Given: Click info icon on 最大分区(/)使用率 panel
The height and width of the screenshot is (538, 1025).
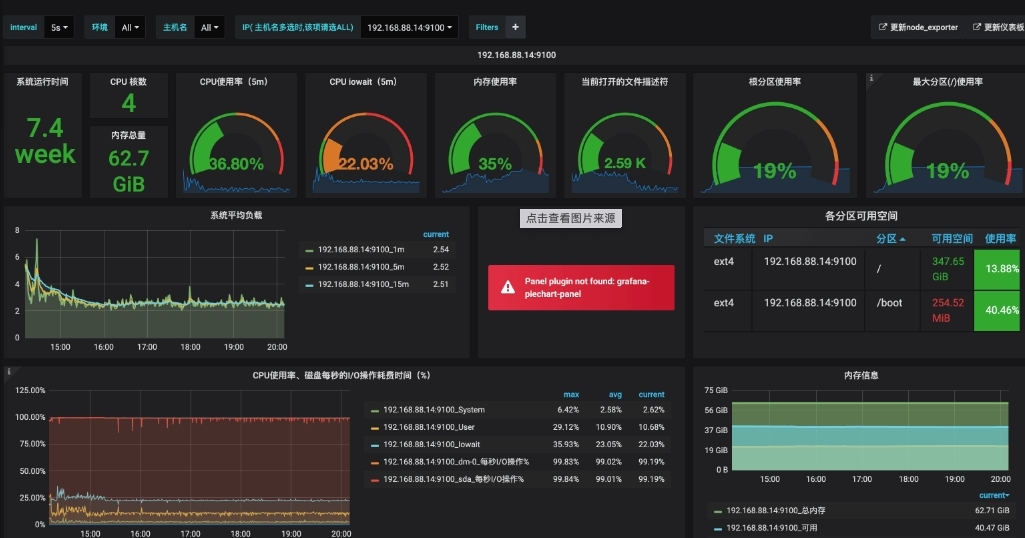Looking at the screenshot, I should click(871, 78).
